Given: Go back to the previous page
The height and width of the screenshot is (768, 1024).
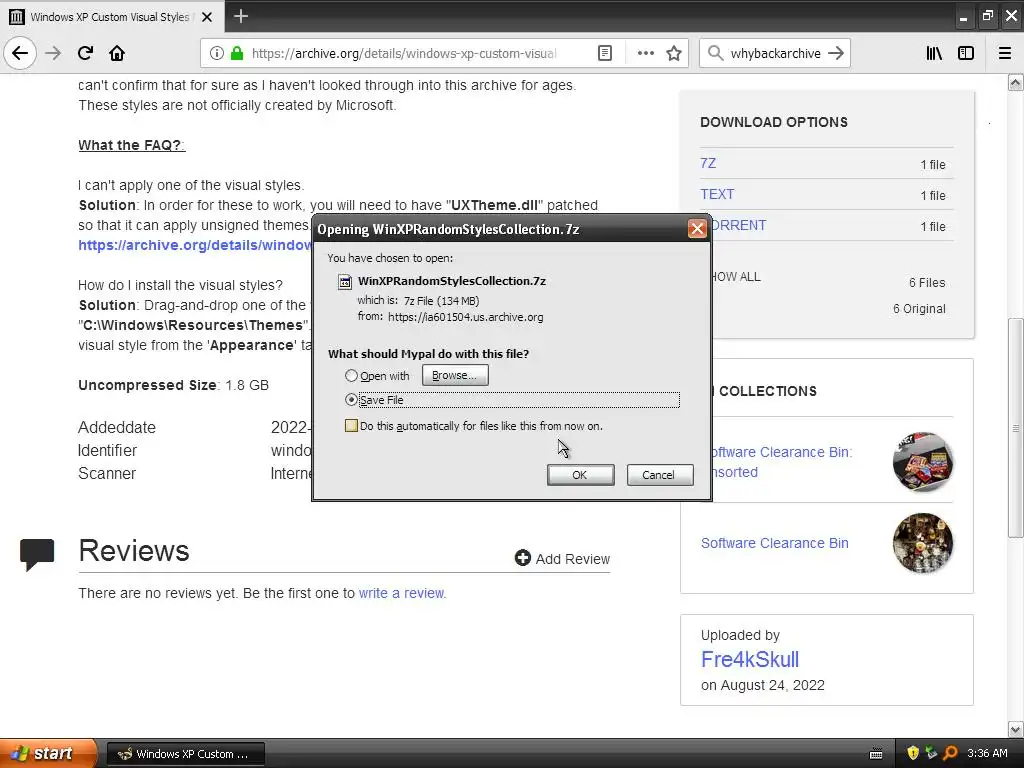Looking at the screenshot, I should coord(20,53).
